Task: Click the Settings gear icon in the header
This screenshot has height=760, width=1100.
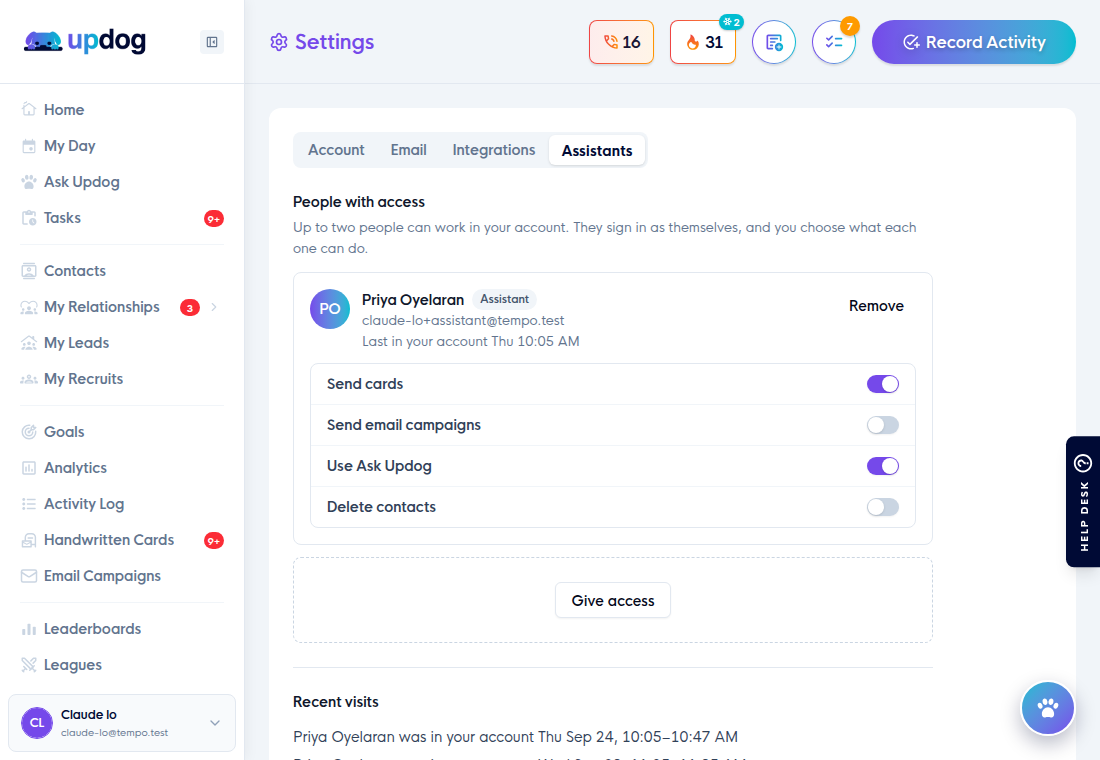Action: point(279,42)
